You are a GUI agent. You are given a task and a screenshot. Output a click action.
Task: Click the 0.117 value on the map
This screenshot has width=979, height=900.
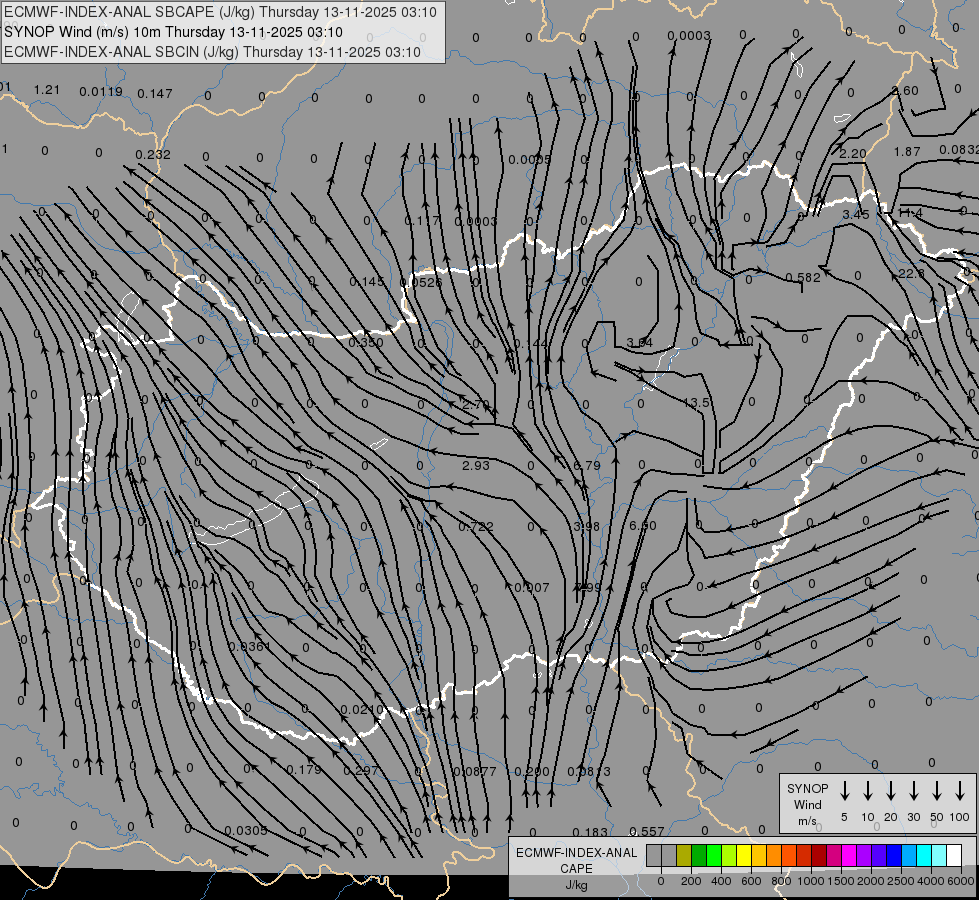pos(422,220)
